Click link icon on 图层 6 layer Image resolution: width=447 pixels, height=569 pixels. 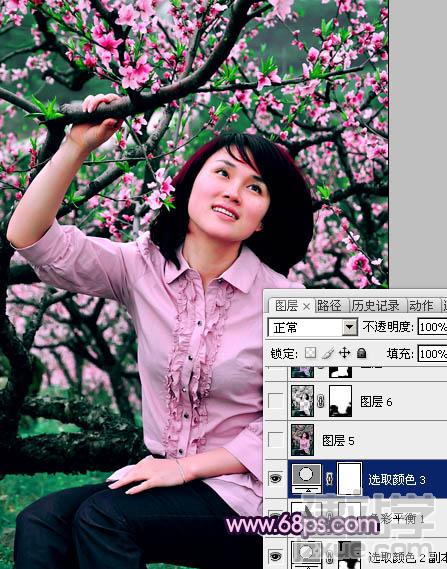click(x=321, y=402)
